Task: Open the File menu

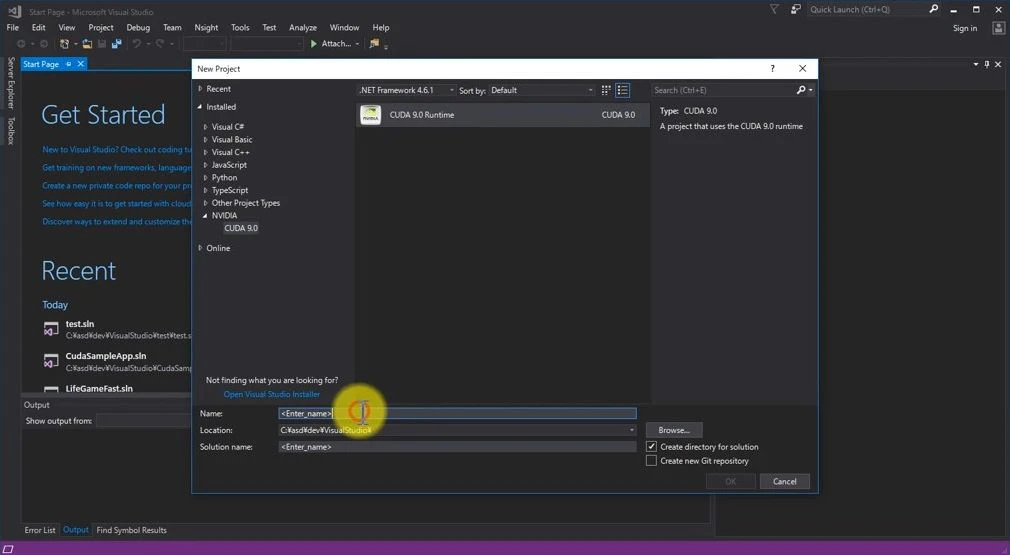Action: [12, 27]
